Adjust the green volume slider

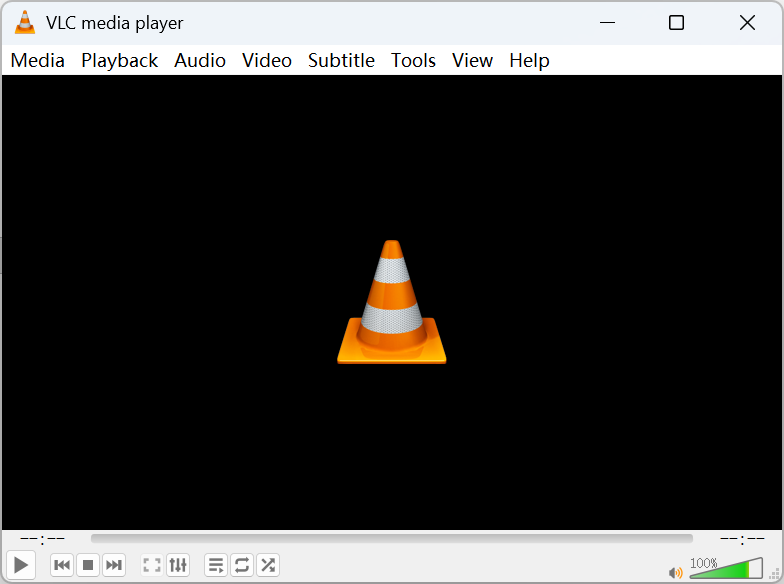coord(726,568)
